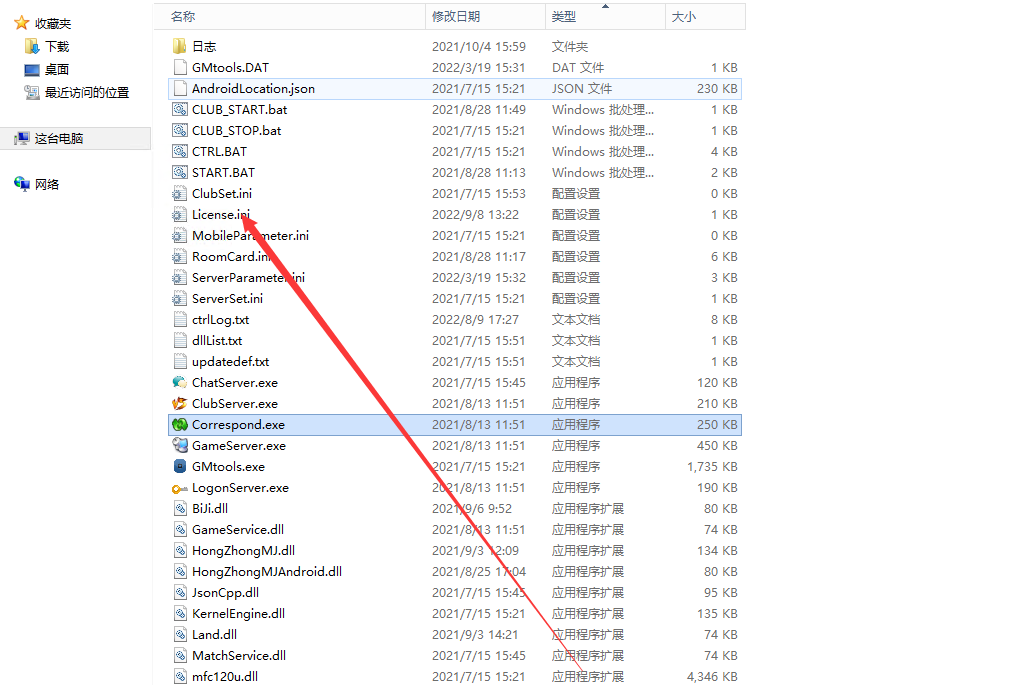The width and height of the screenshot is (1011, 685).
Task: Select the HongZhongMJ.dll file
Action: click(x=243, y=551)
